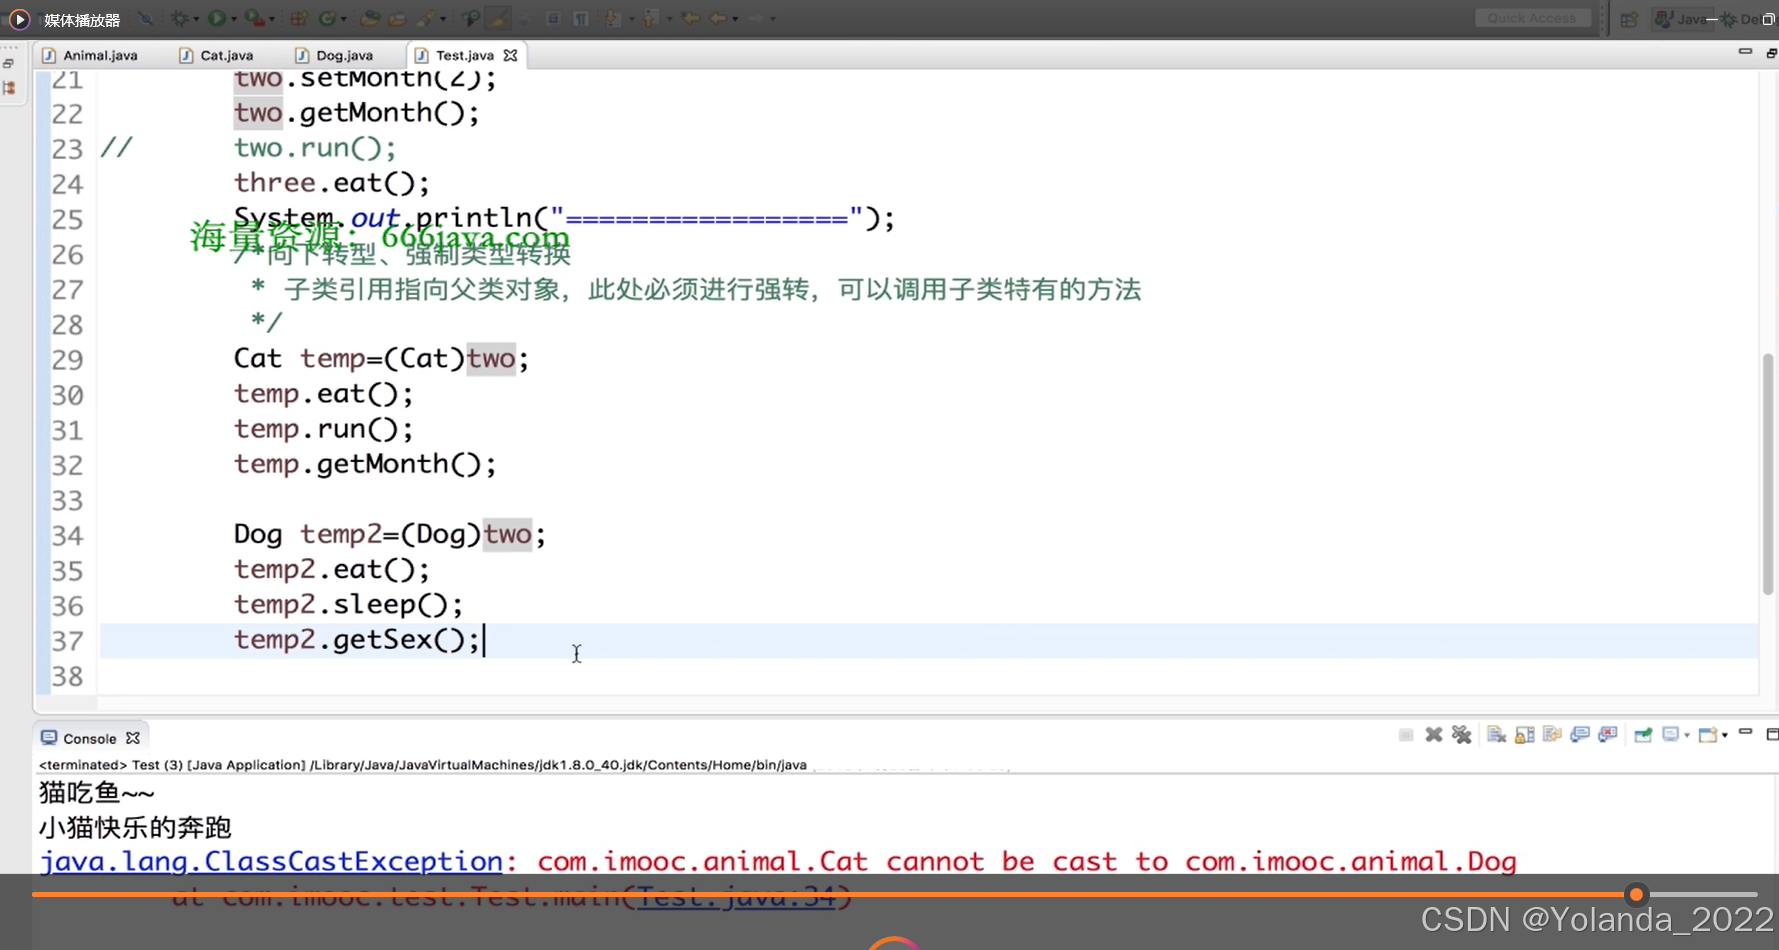Switch to the Cat.java editor tab
The width and height of the screenshot is (1779, 950).
tap(216, 55)
